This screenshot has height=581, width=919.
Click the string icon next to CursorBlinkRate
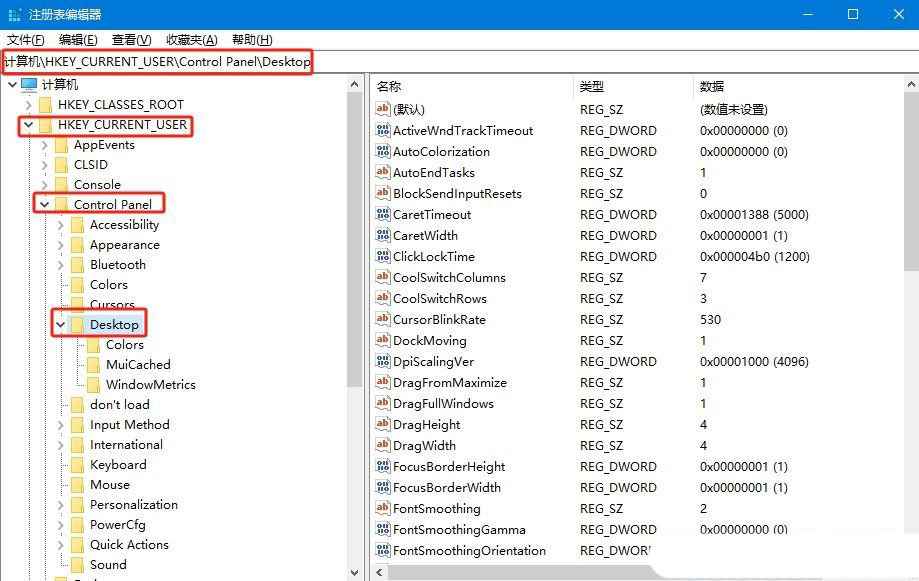pyautogui.click(x=384, y=319)
